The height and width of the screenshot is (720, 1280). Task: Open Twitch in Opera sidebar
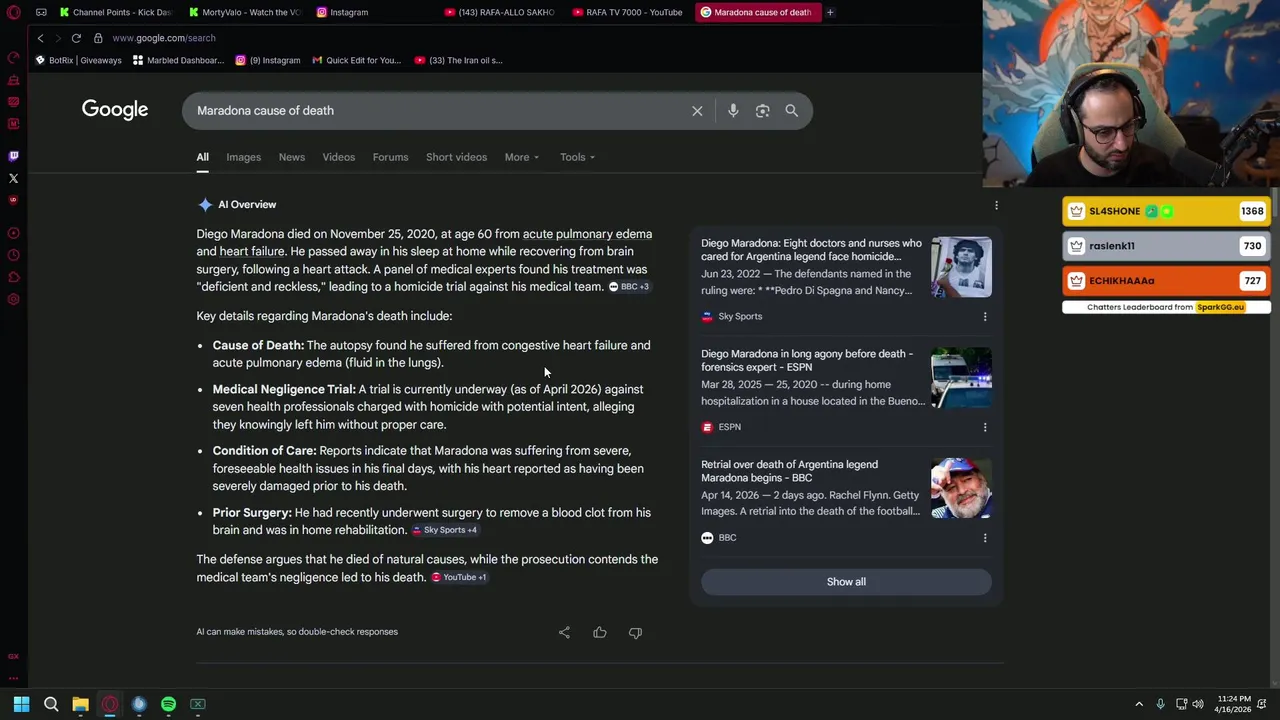coord(14,156)
